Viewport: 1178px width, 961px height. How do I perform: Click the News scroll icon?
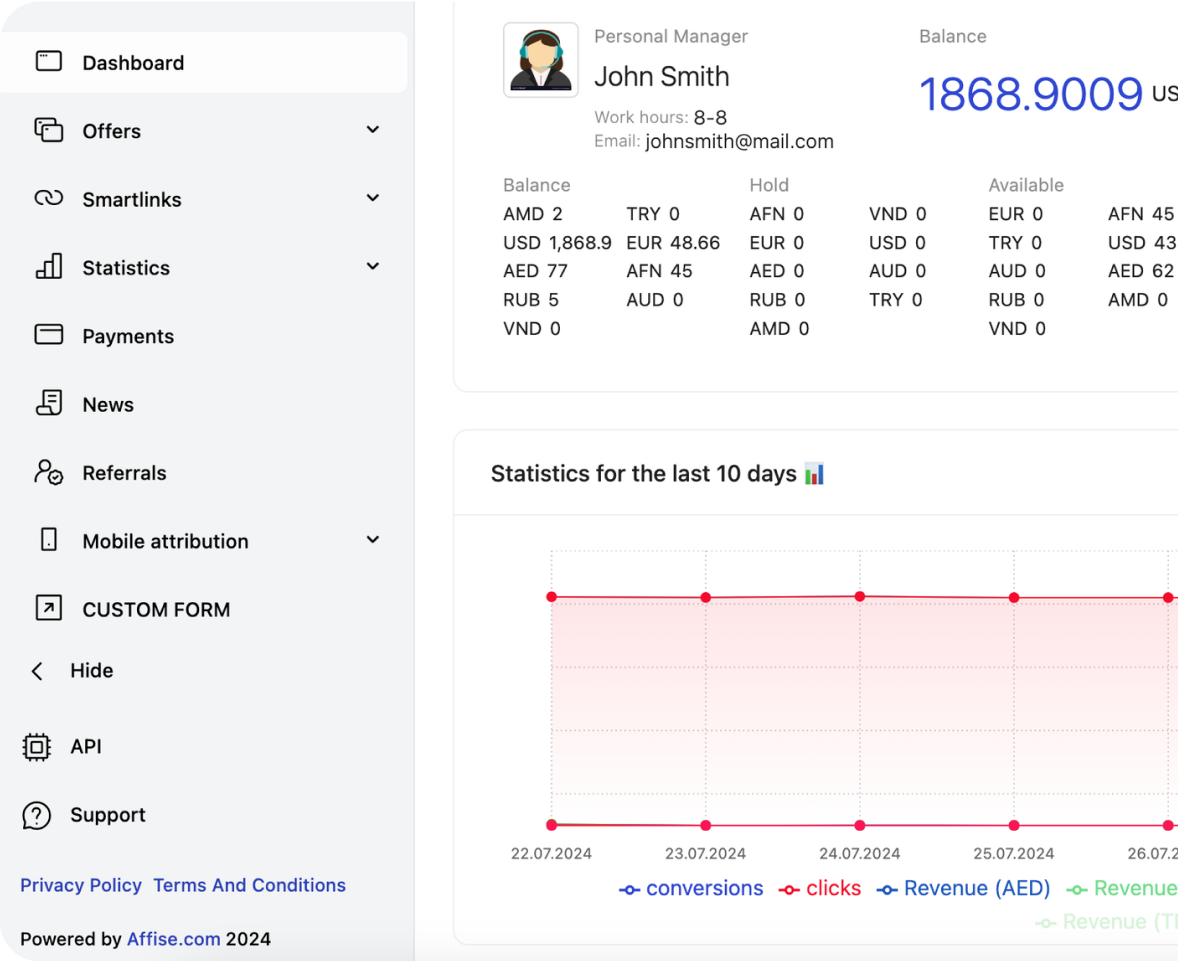coord(49,404)
